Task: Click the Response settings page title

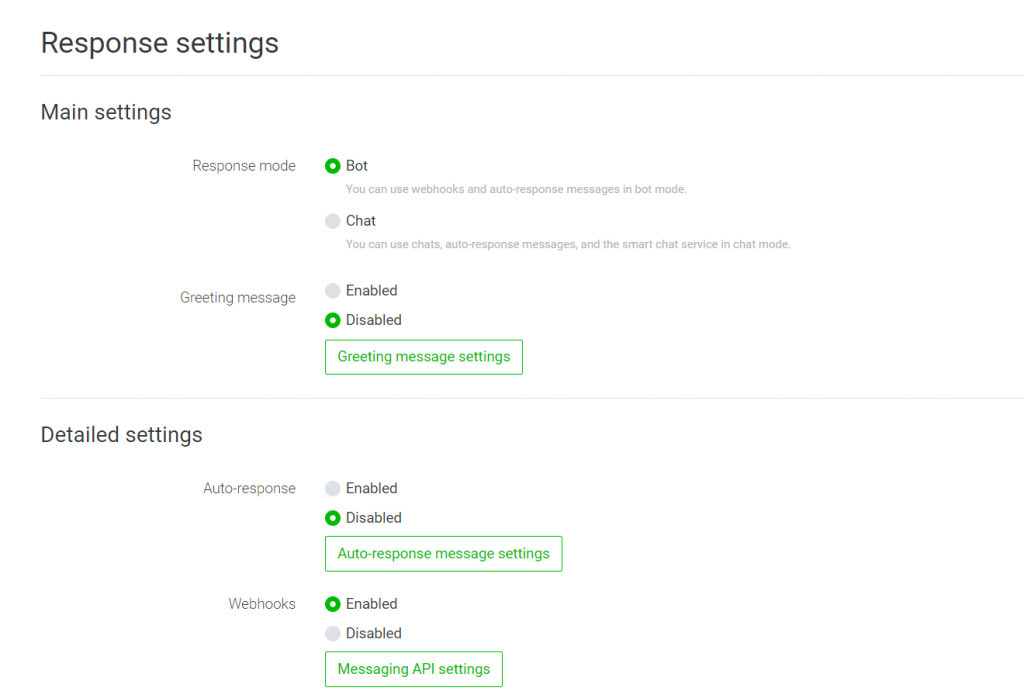Action: click(x=159, y=44)
